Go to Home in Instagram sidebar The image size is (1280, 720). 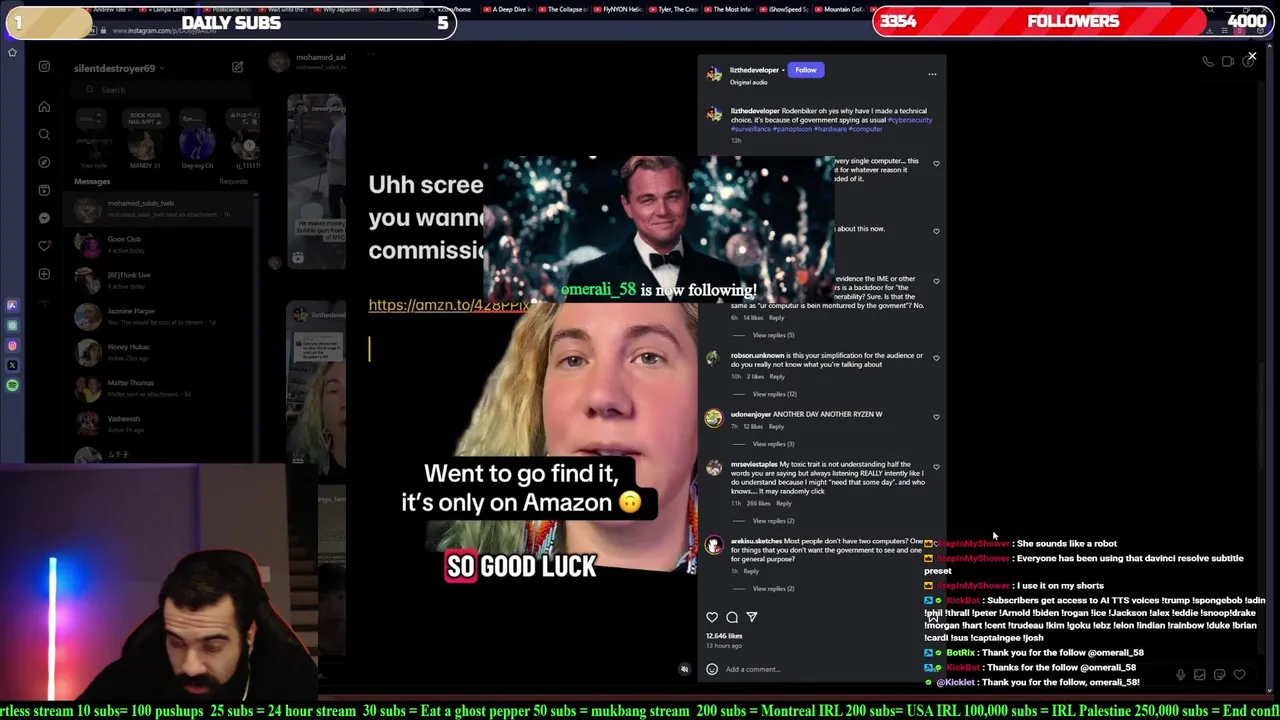44,106
